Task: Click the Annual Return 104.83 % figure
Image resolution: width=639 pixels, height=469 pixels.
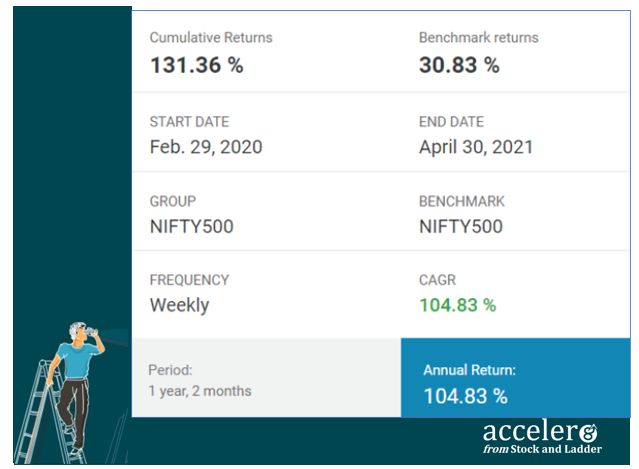Action: (x=465, y=396)
